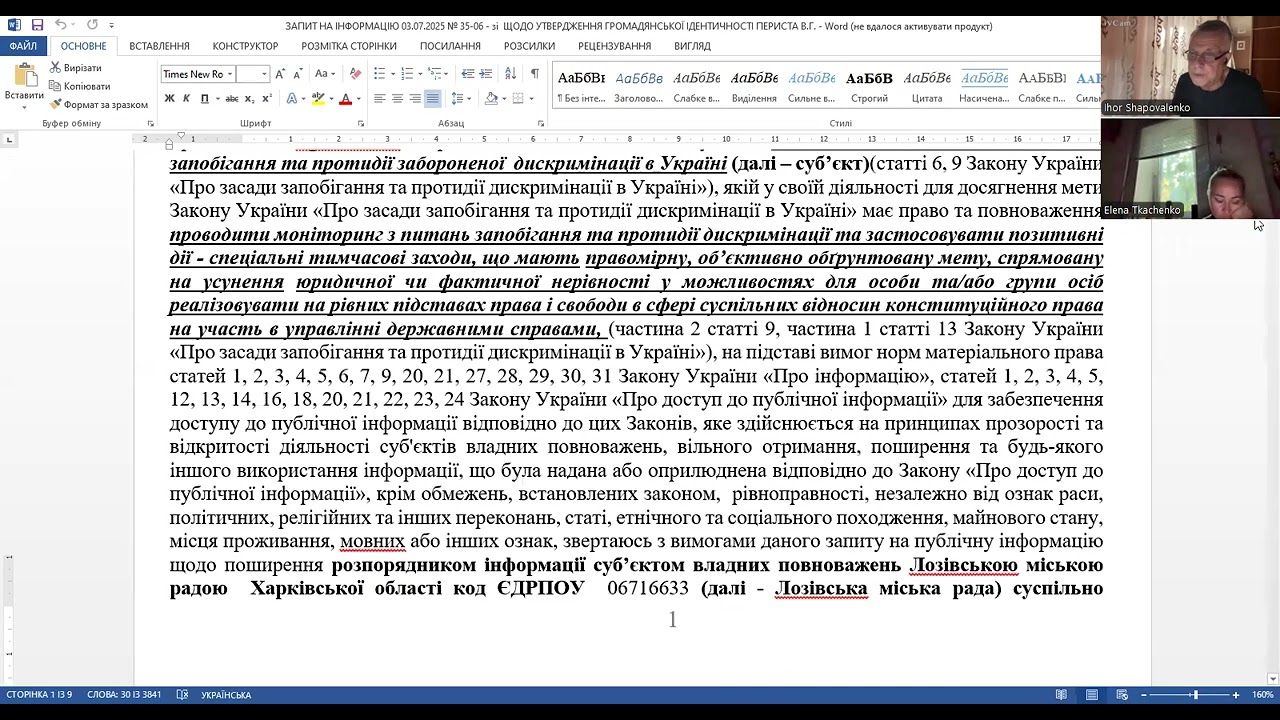
Task: Select Print Layout view icon
Action: (1092, 695)
